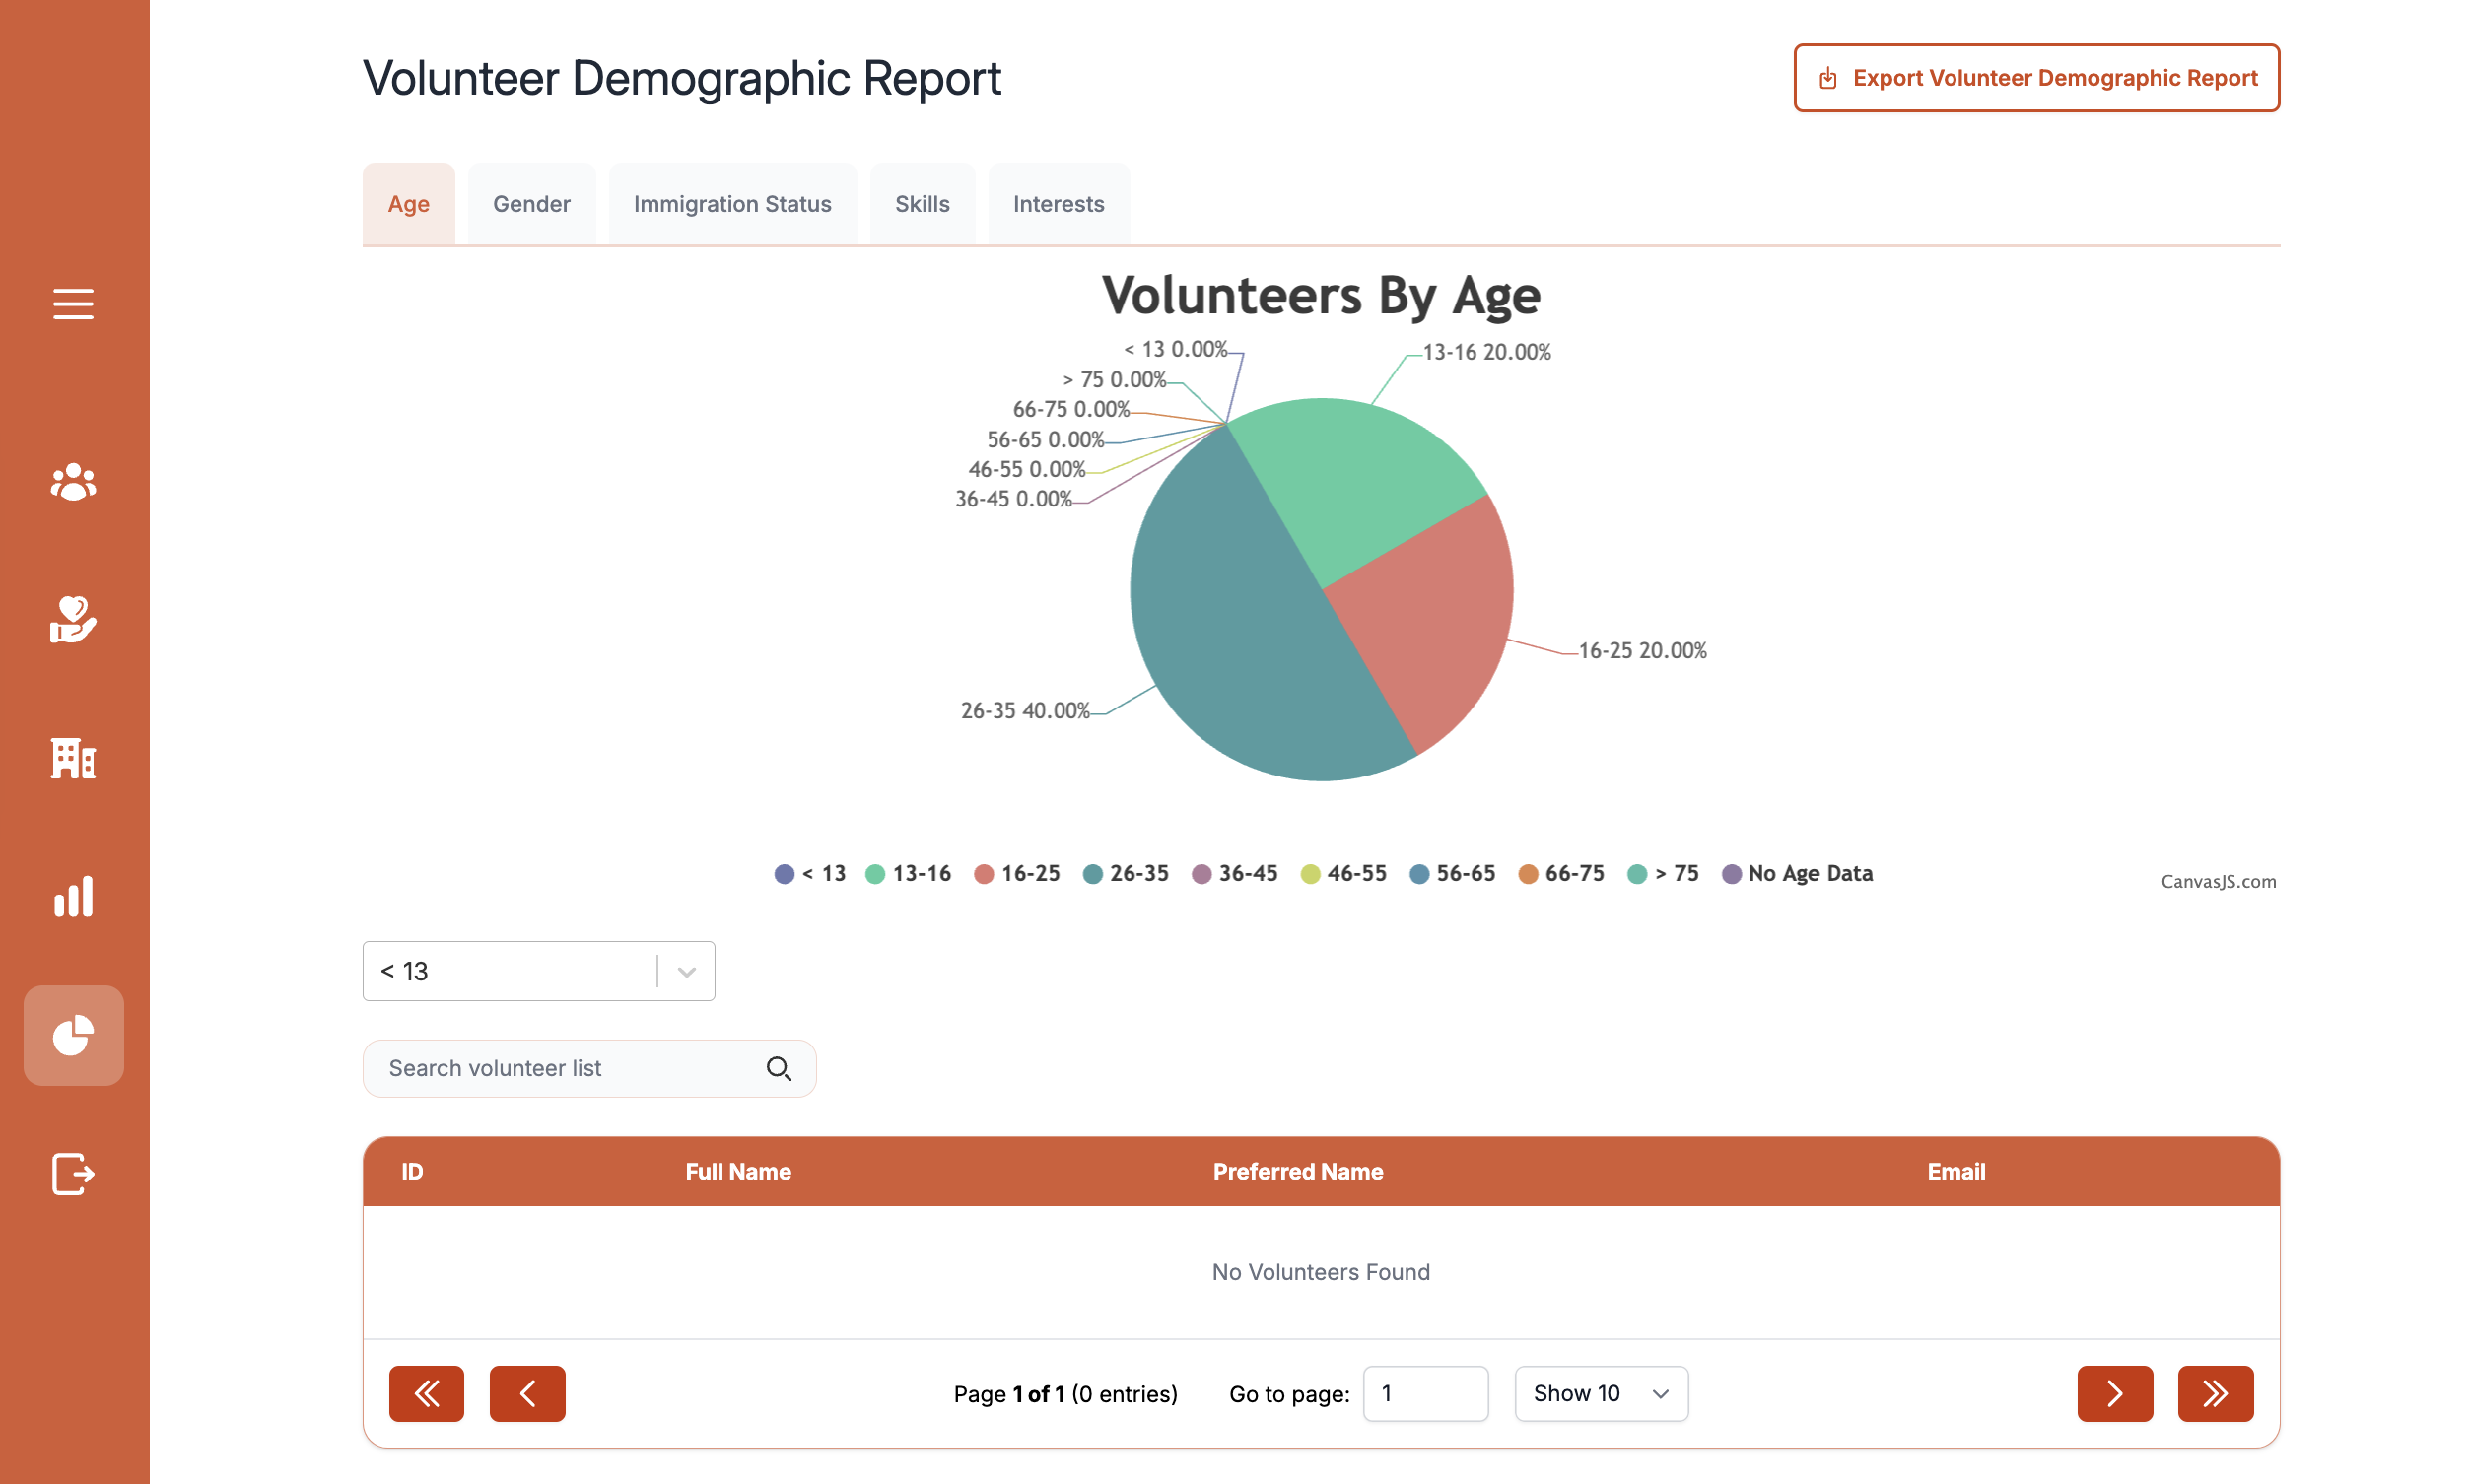Toggle the No Age Data legend item

(1798, 873)
